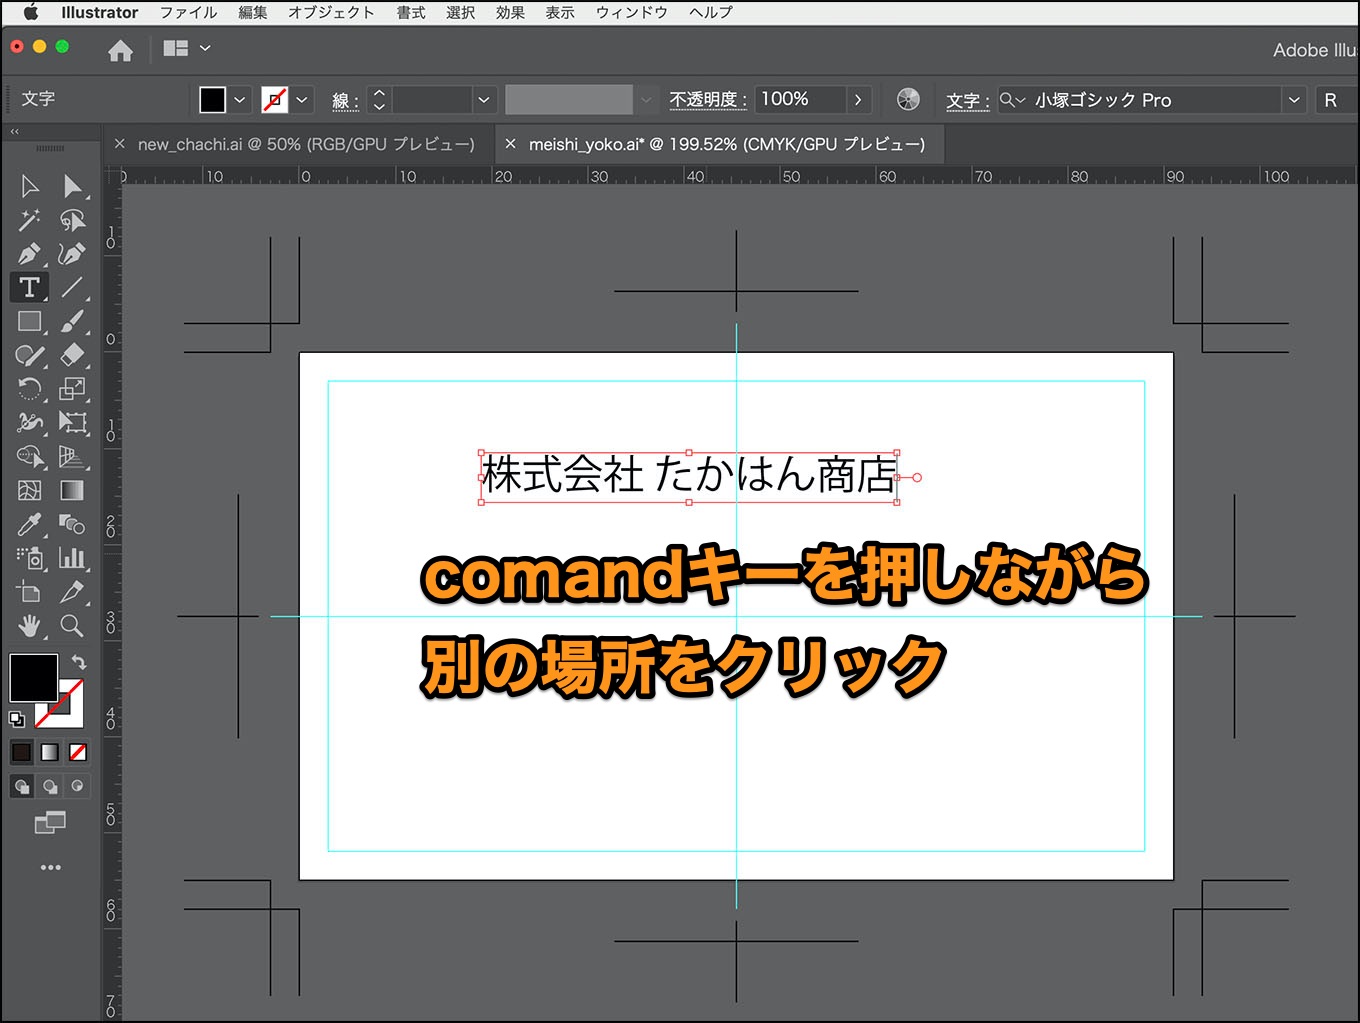Expand the control bar fill color dropdown
The width and height of the screenshot is (1360, 1023).
(x=240, y=100)
